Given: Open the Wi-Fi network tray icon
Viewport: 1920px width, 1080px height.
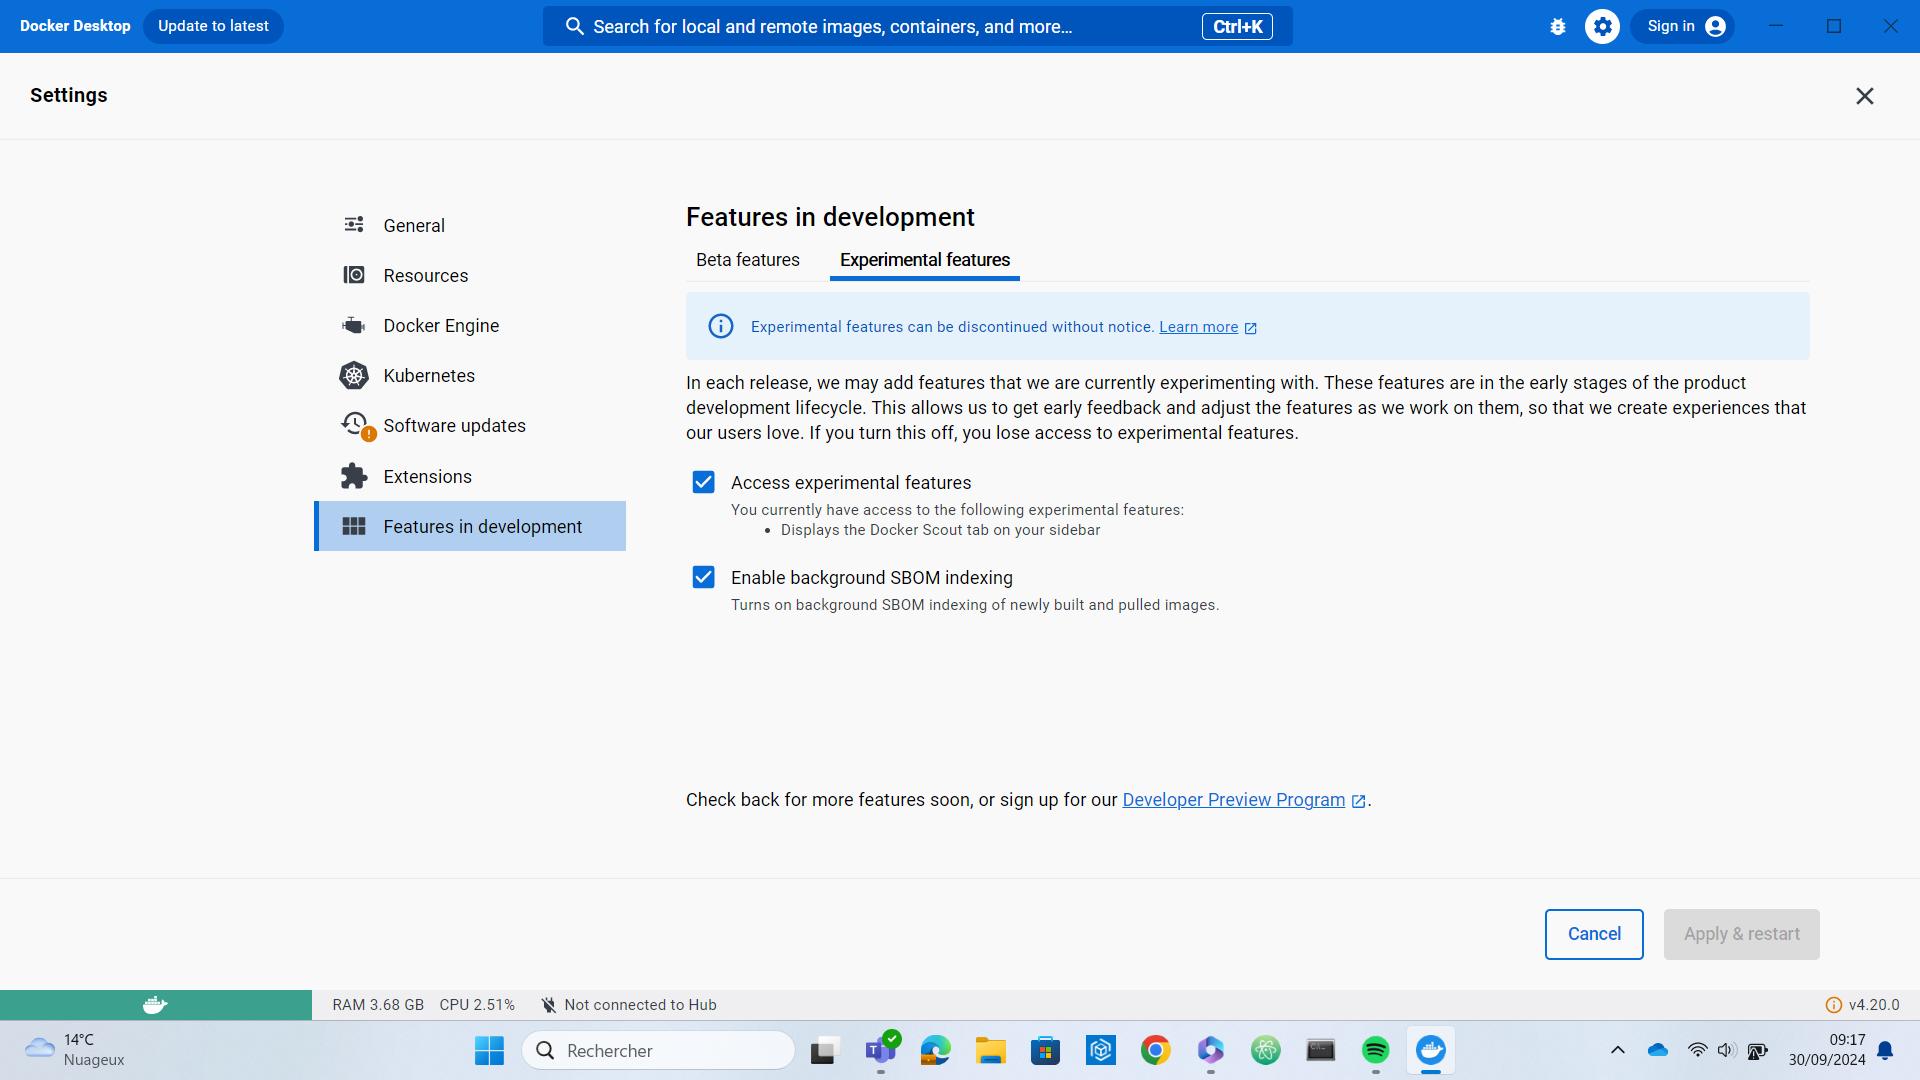Looking at the screenshot, I should point(1697,1050).
